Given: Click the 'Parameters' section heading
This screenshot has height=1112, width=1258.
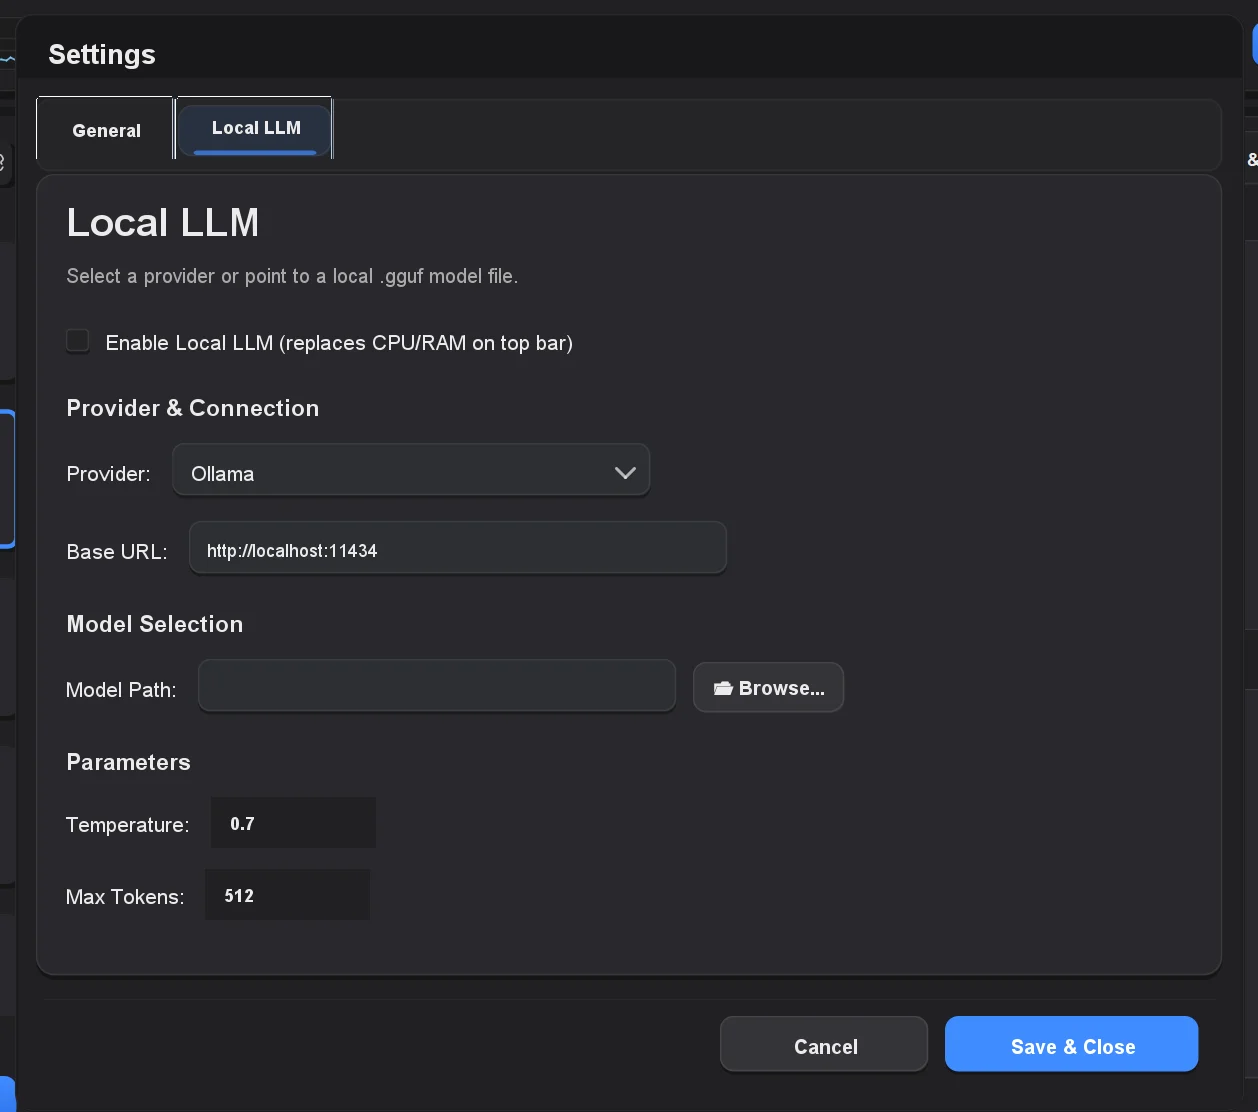Looking at the screenshot, I should 128,762.
